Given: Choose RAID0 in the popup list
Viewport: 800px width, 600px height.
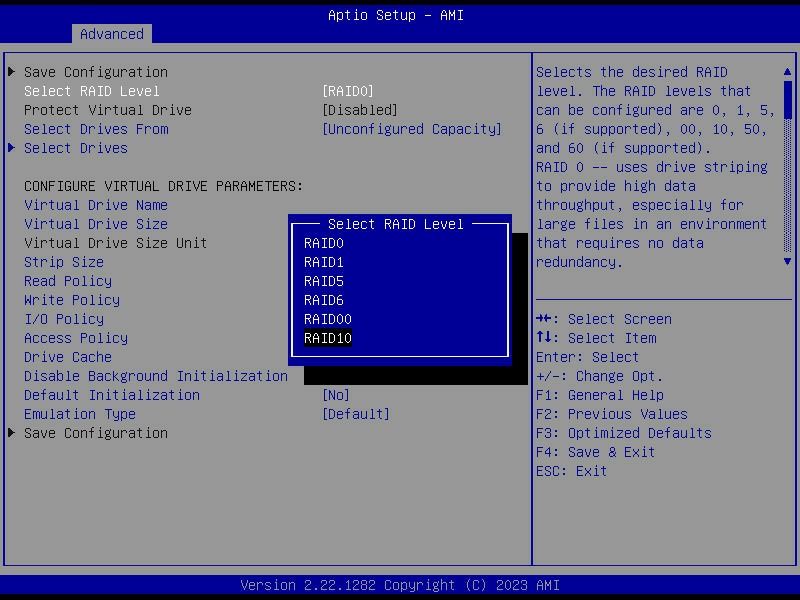Looking at the screenshot, I should point(324,243).
